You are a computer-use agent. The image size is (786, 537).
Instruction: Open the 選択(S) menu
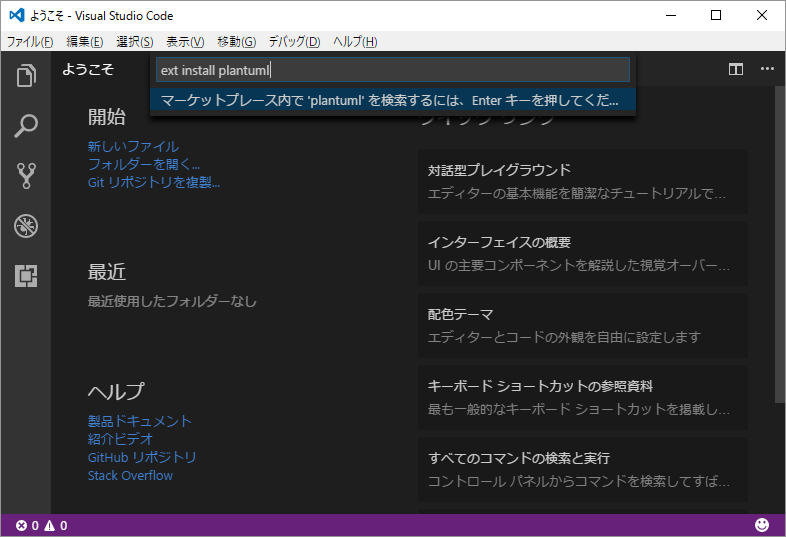click(x=135, y=42)
